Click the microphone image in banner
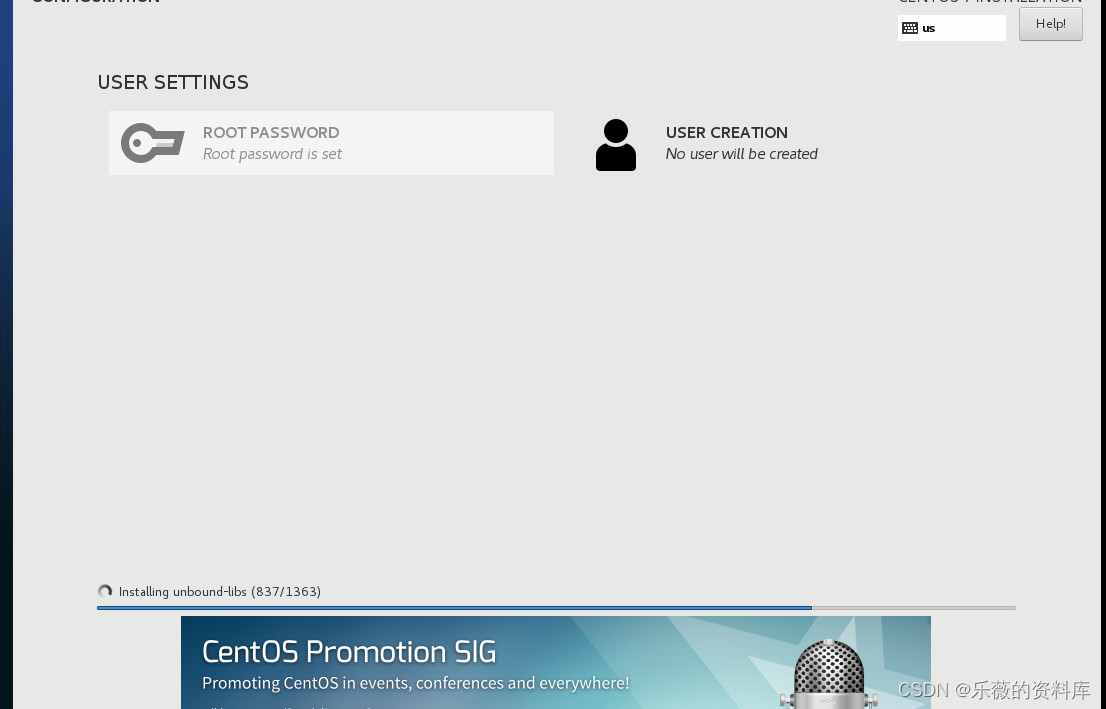Image resolution: width=1106 pixels, height=709 pixels. [x=829, y=674]
